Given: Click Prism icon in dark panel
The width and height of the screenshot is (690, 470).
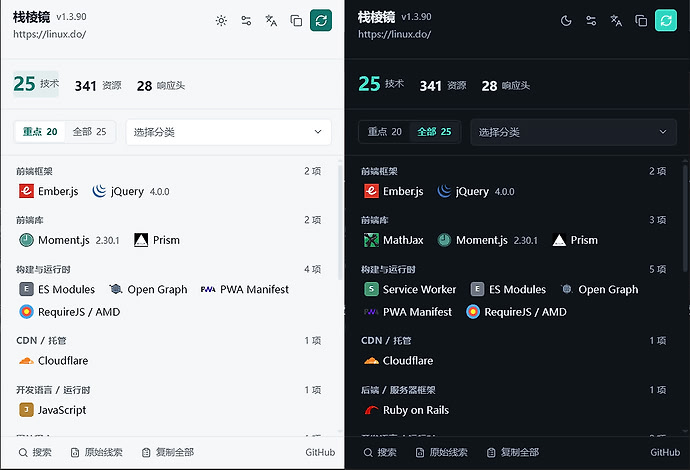Looking at the screenshot, I should click(559, 240).
